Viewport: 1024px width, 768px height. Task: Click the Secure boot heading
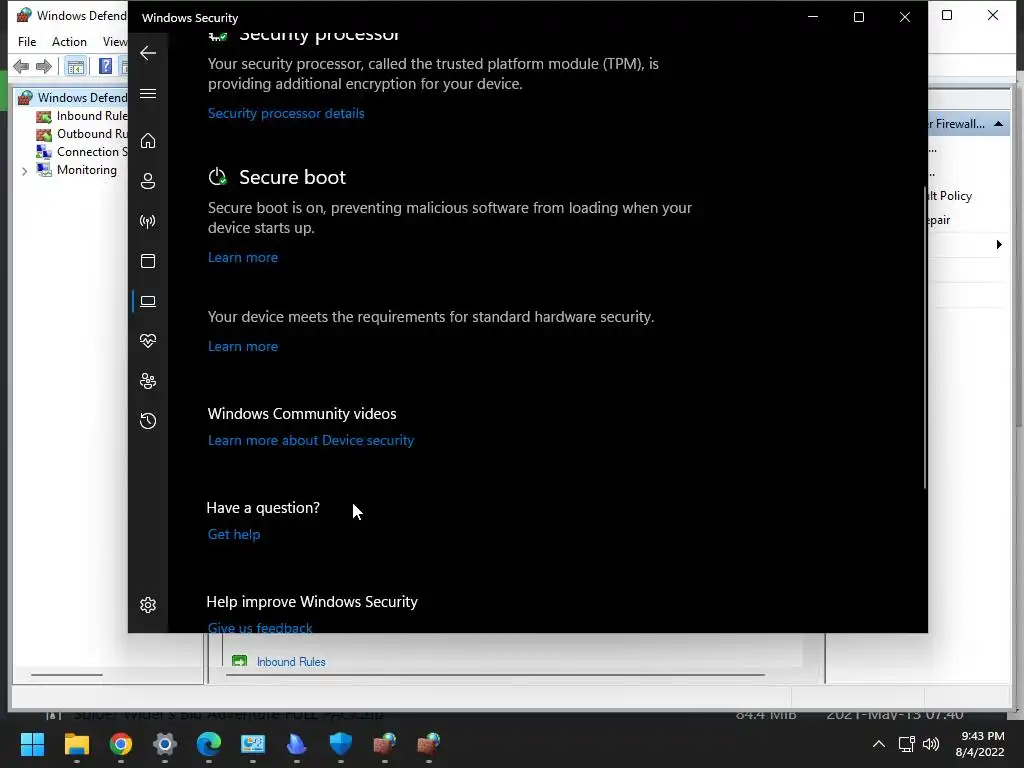point(292,177)
